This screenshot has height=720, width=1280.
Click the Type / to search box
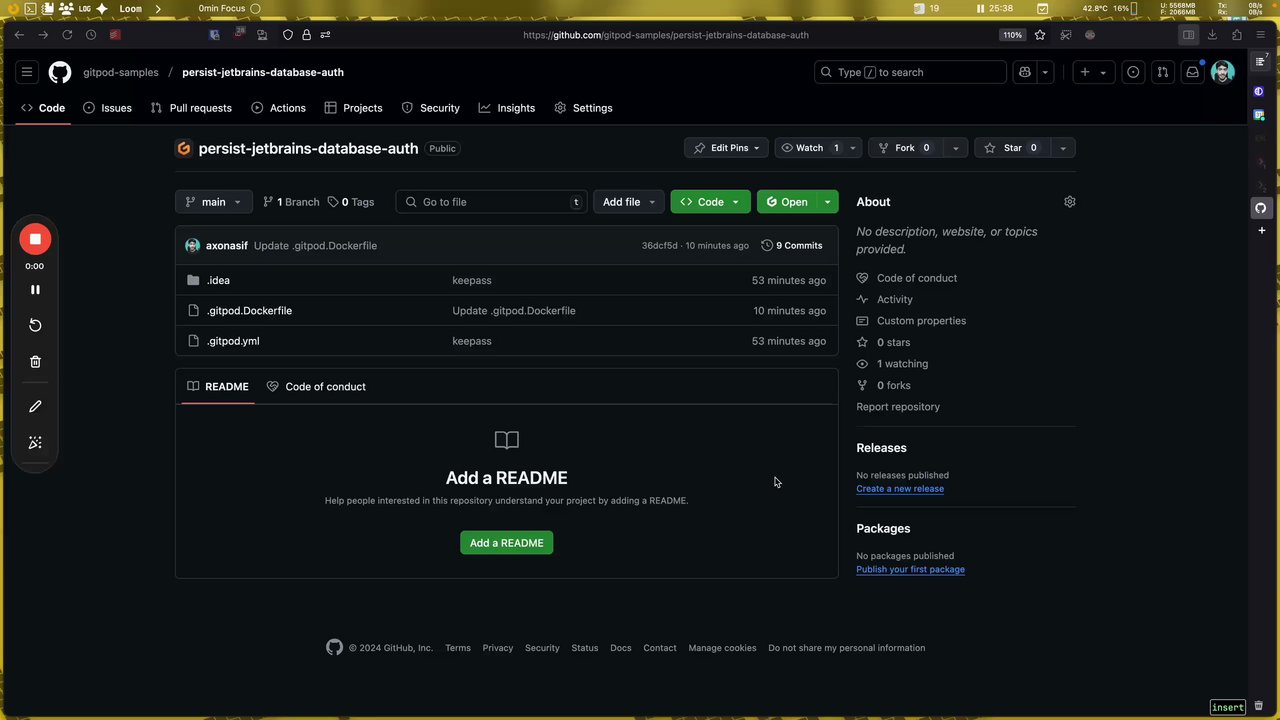[x=910, y=72]
